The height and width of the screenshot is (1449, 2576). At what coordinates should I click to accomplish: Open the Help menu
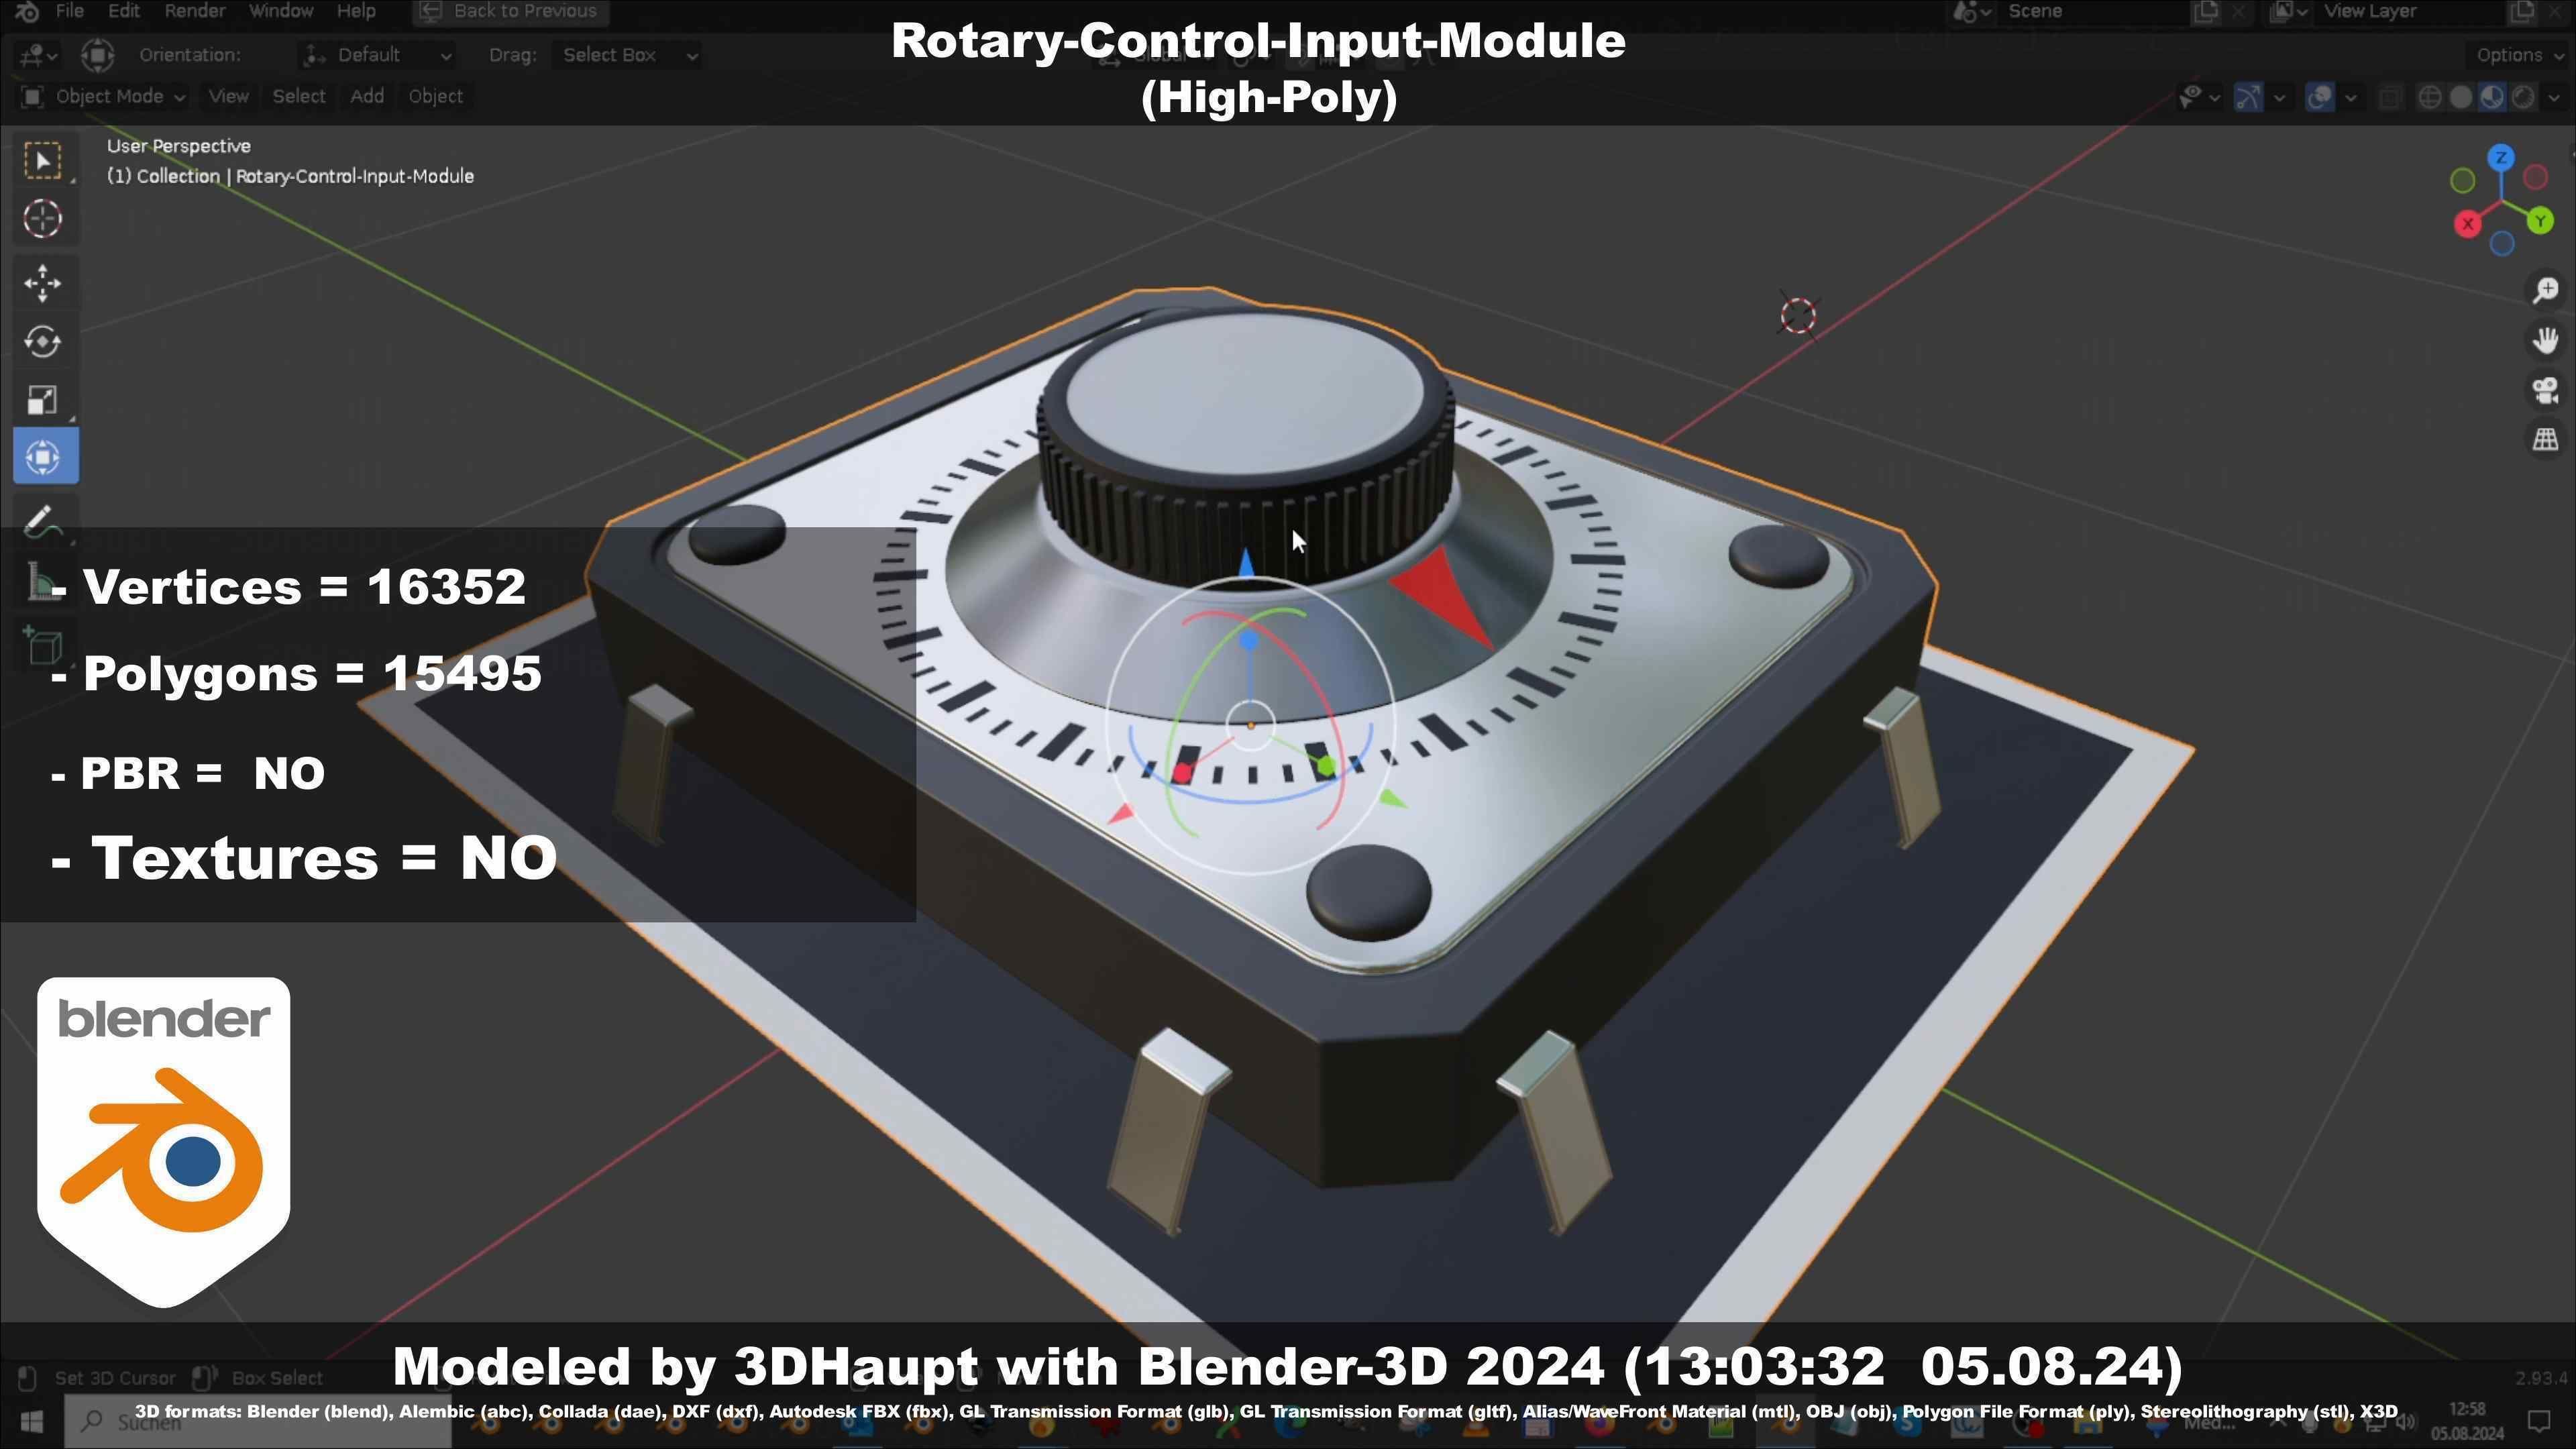pyautogui.click(x=356, y=11)
